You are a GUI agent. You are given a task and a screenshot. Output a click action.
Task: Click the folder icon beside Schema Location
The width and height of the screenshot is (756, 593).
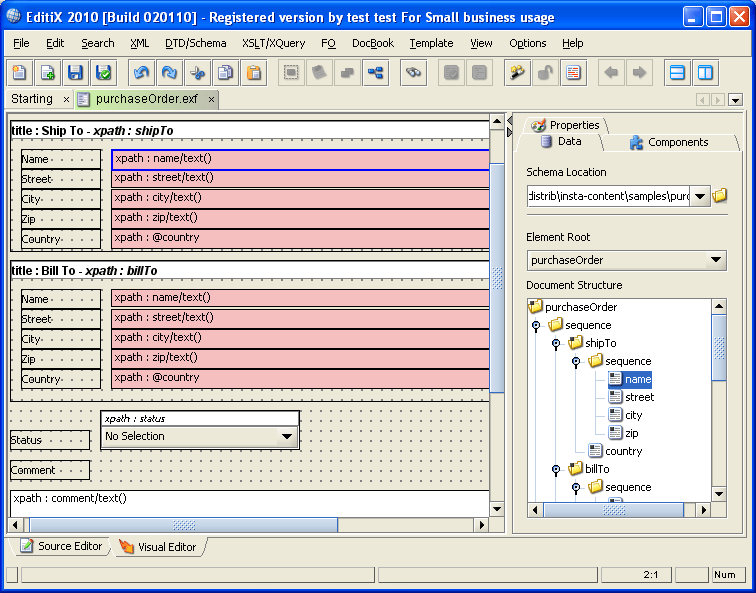tap(719, 196)
